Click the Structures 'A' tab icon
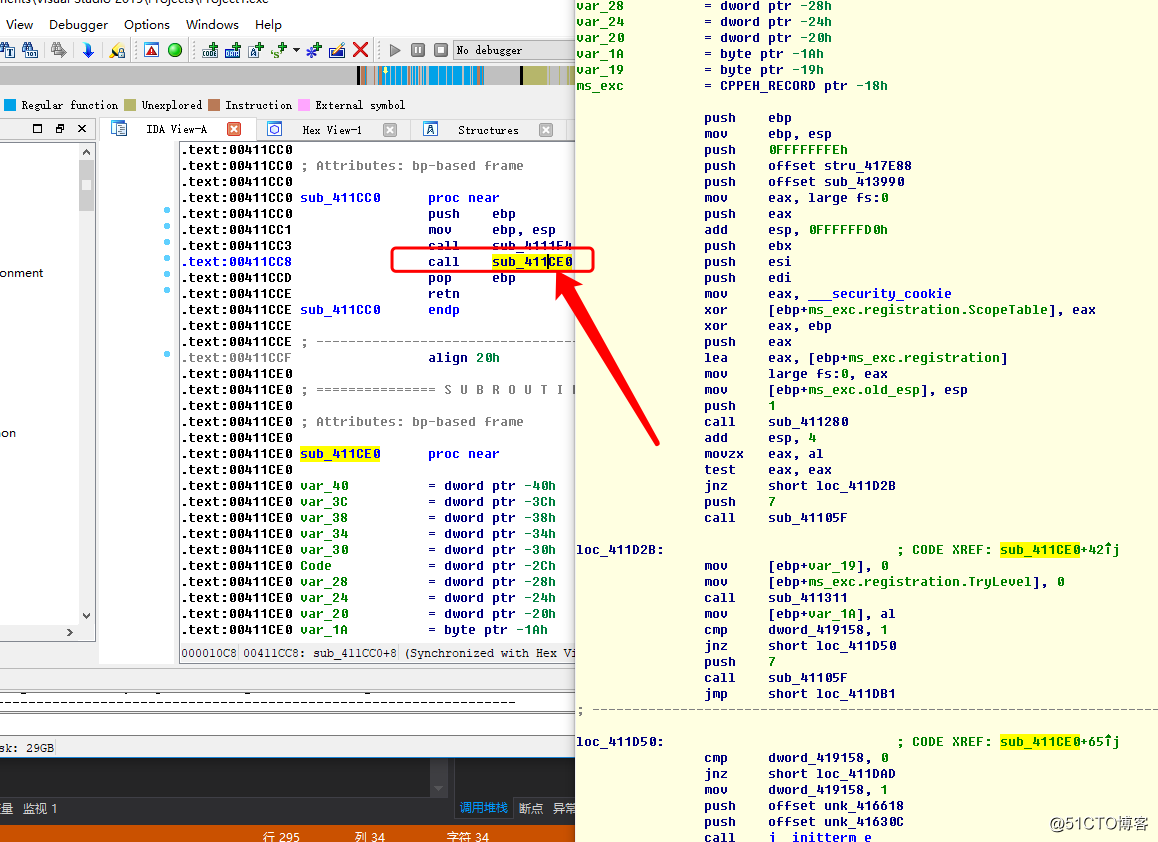The image size is (1158, 842). (431, 129)
